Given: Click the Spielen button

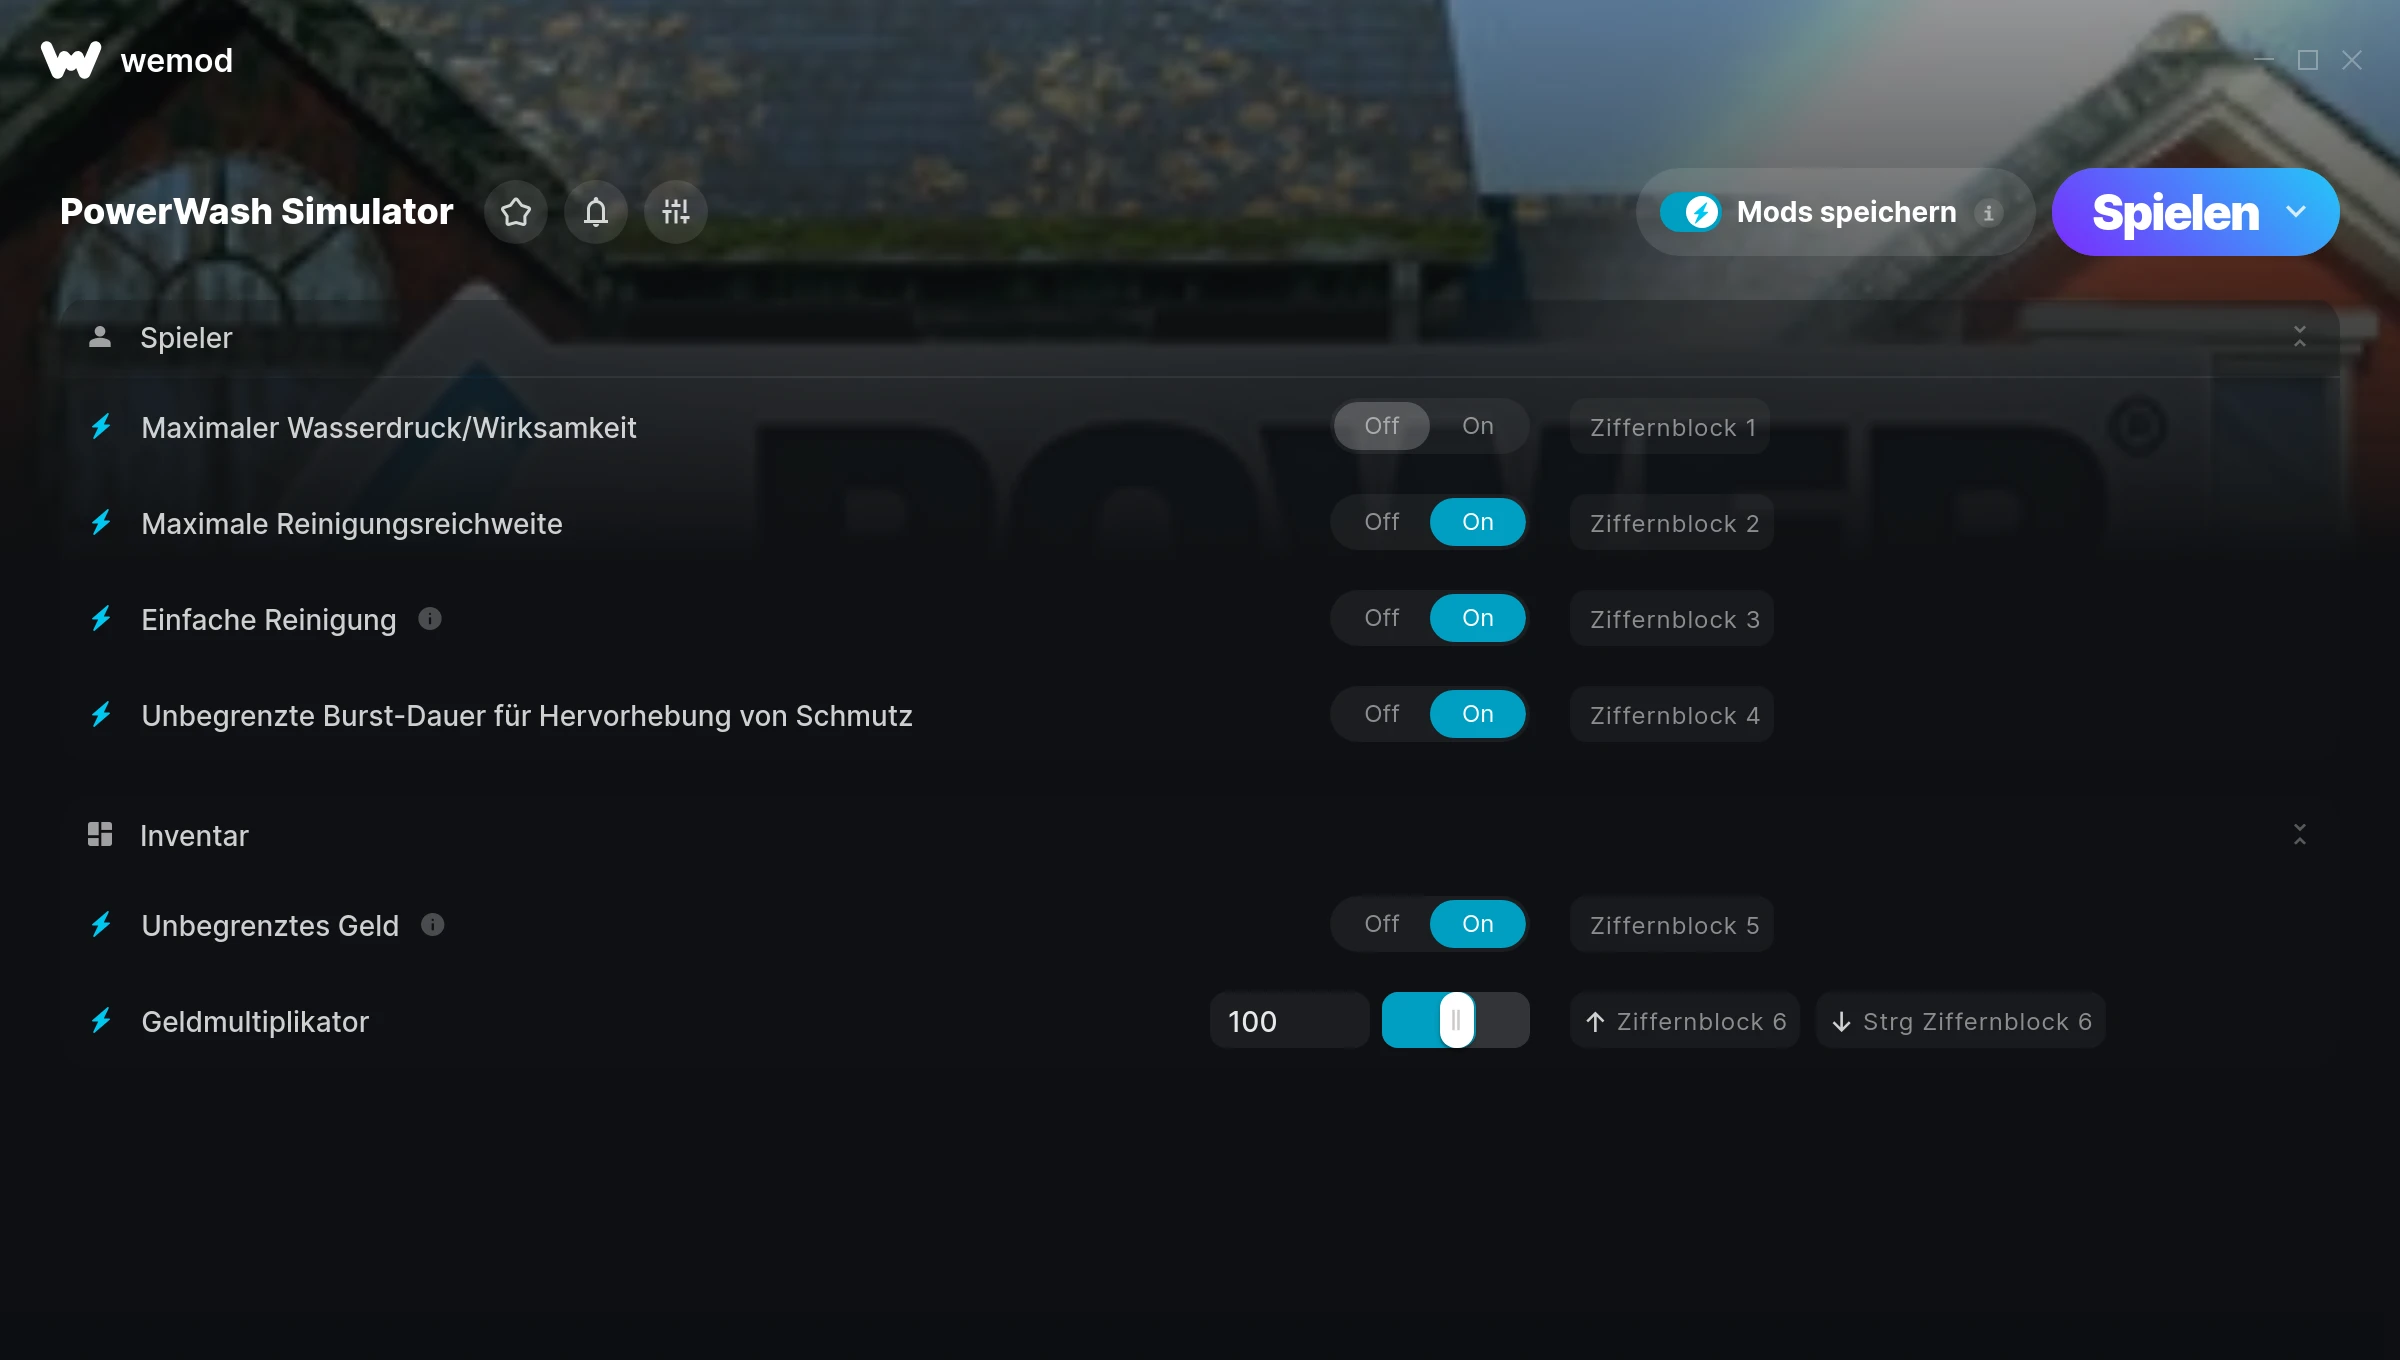Looking at the screenshot, I should pos(2175,212).
